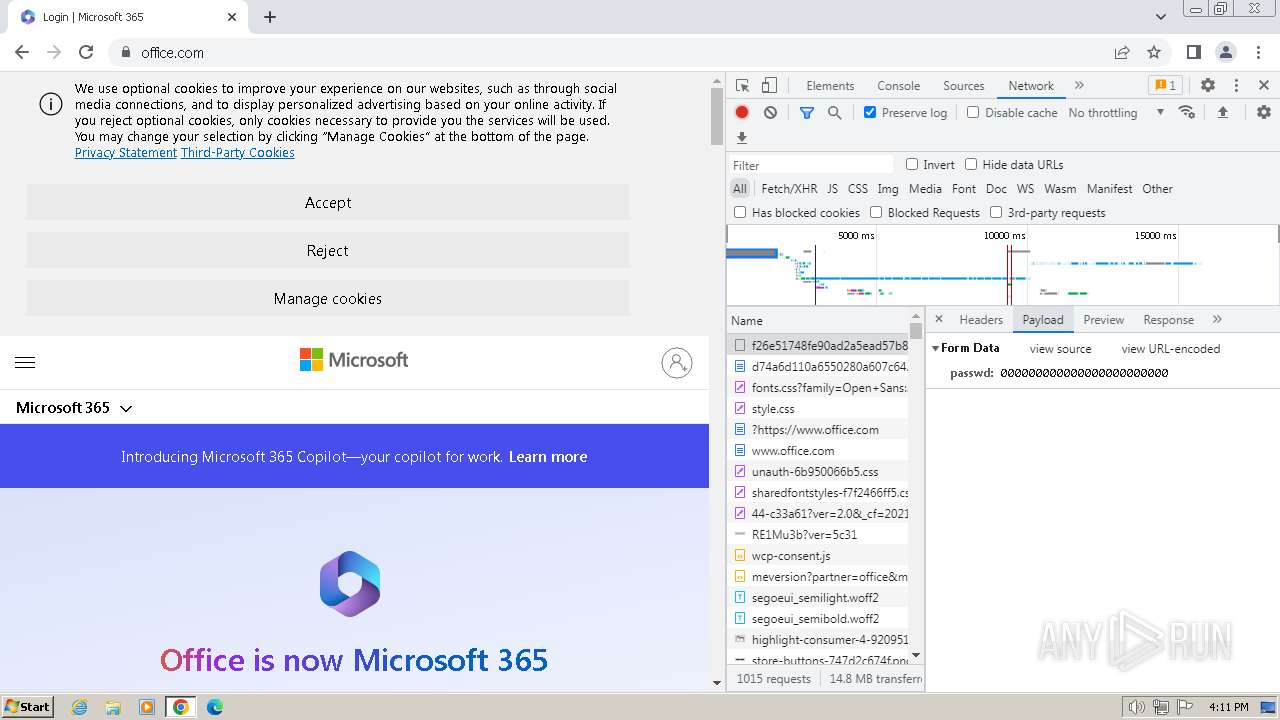Share this page icon in address bar
Image resolution: width=1280 pixels, height=720 pixels.
point(1122,52)
